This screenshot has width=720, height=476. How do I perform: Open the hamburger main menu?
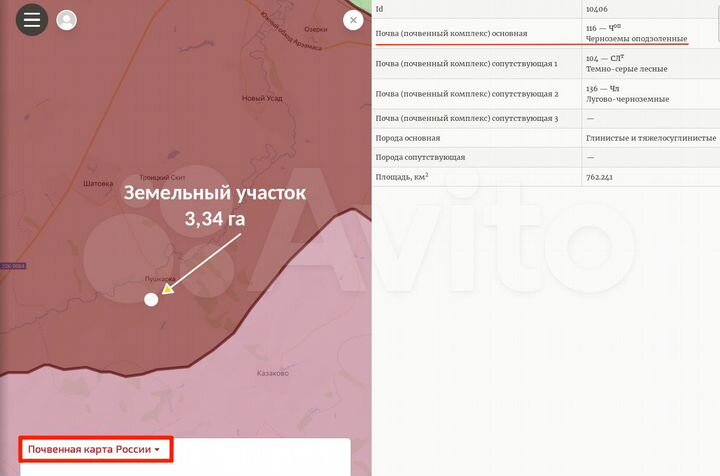pos(32,20)
